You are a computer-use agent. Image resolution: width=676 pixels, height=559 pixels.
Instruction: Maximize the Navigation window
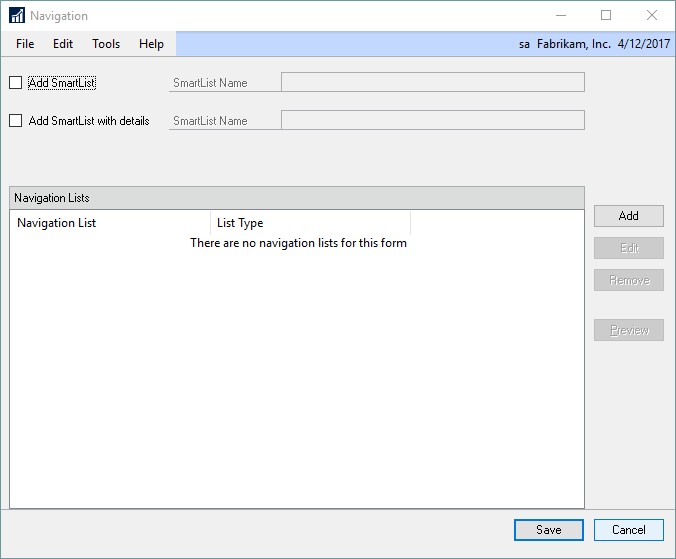(x=606, y=16)
